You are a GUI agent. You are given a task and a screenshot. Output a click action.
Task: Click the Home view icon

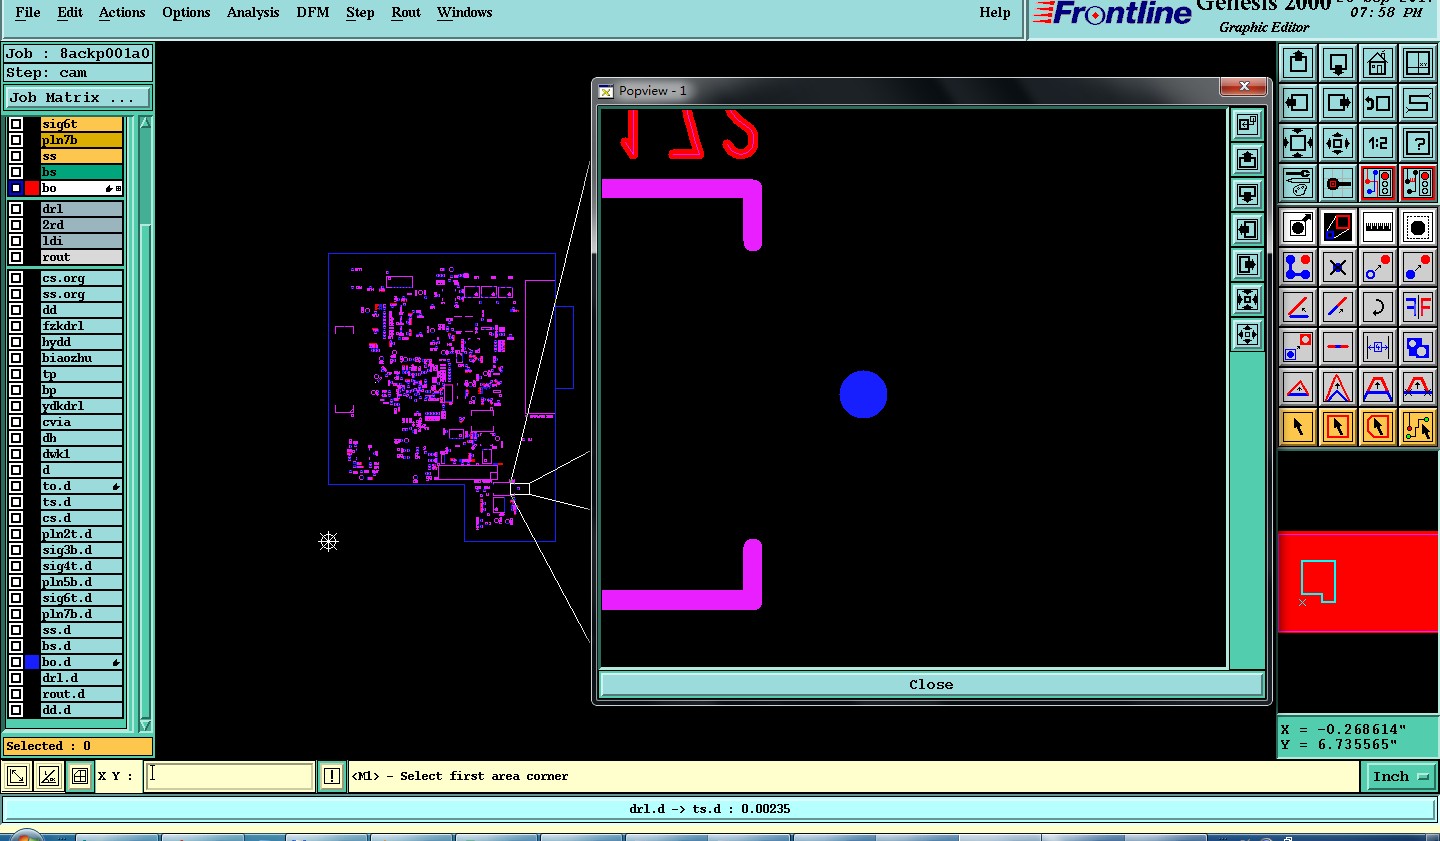click(x=1378, y=63)
